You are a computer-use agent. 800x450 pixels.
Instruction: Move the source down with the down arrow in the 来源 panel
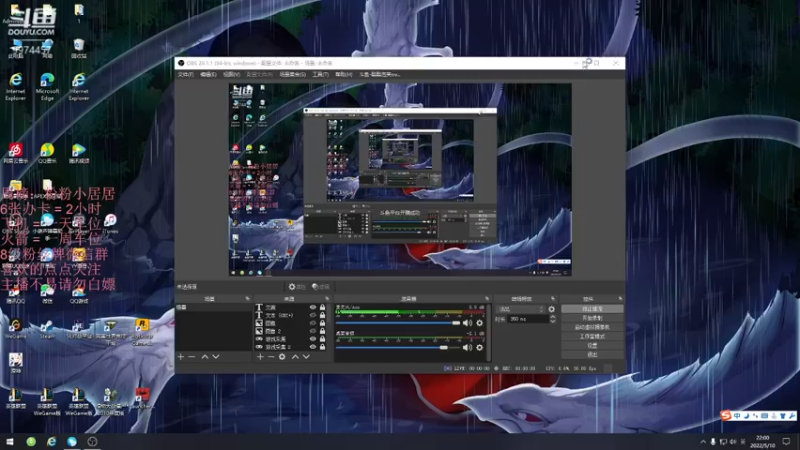(306, 357)
